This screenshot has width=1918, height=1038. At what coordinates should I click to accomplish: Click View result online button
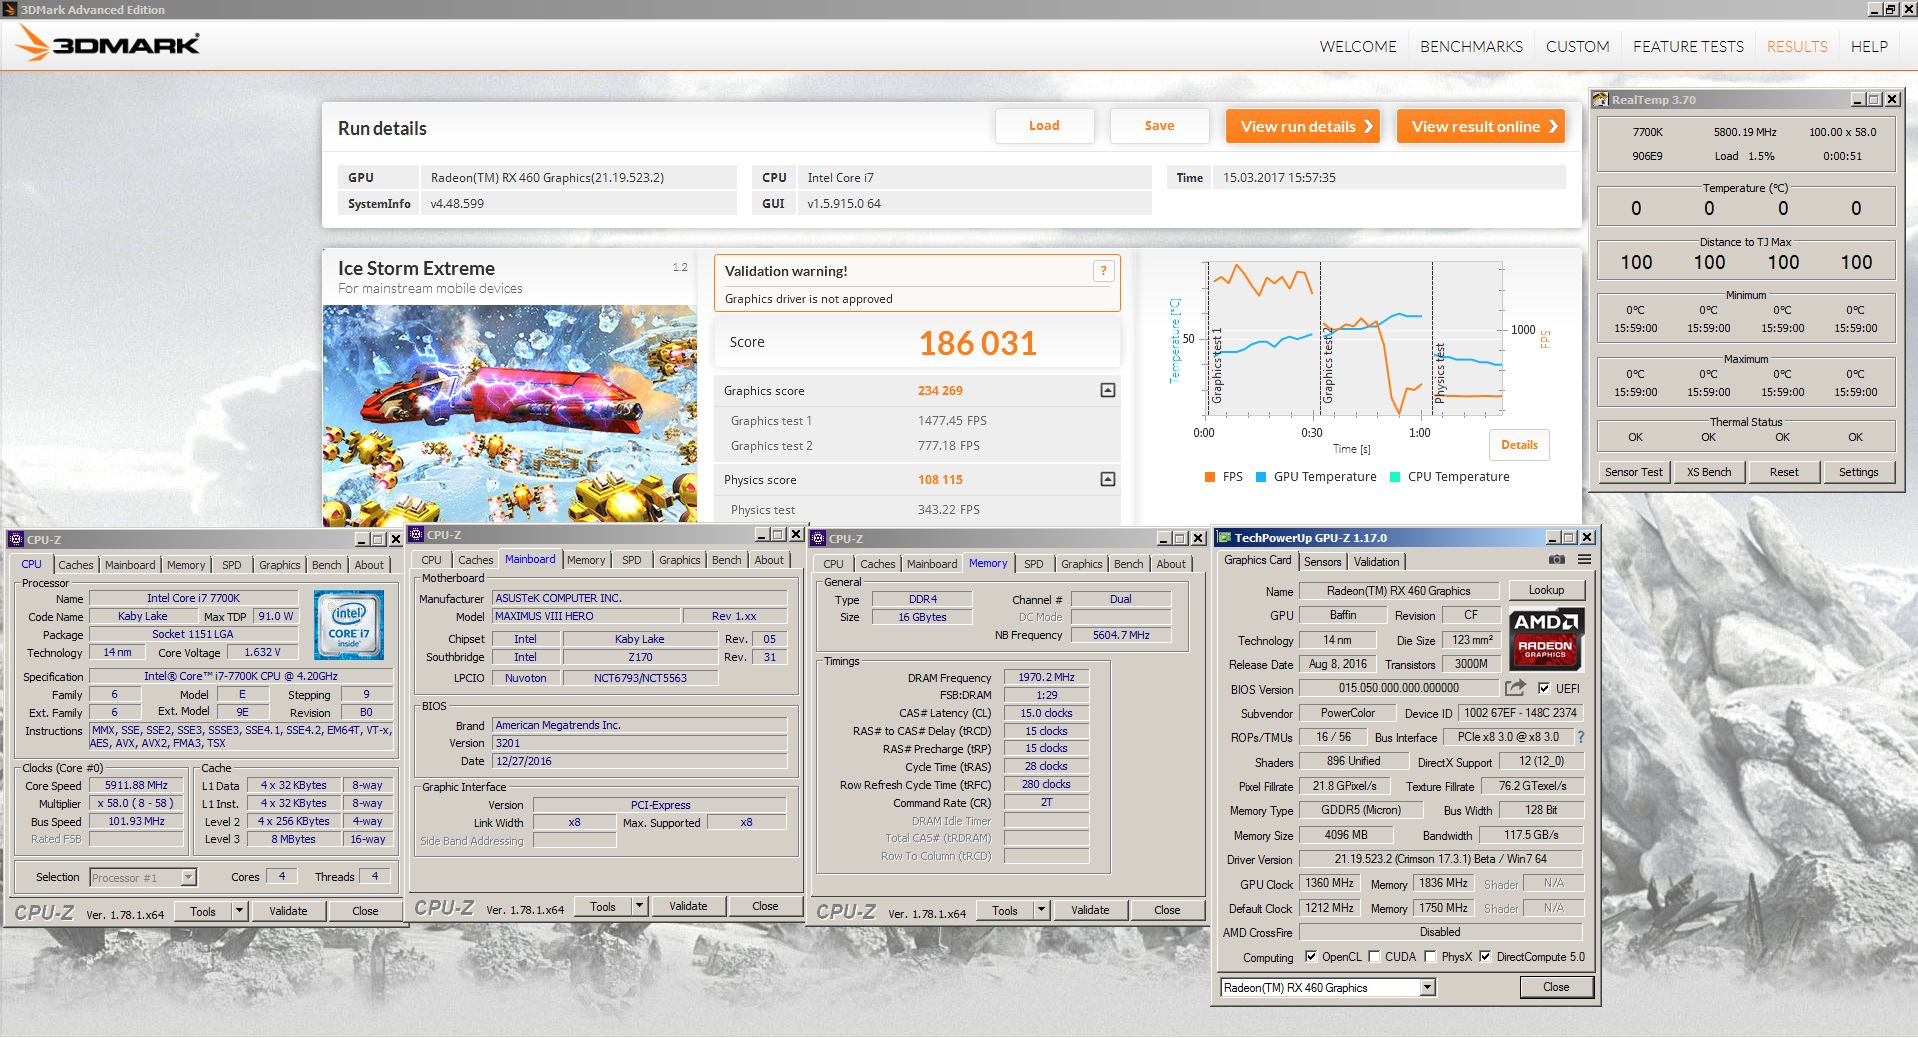point(1481,126)
